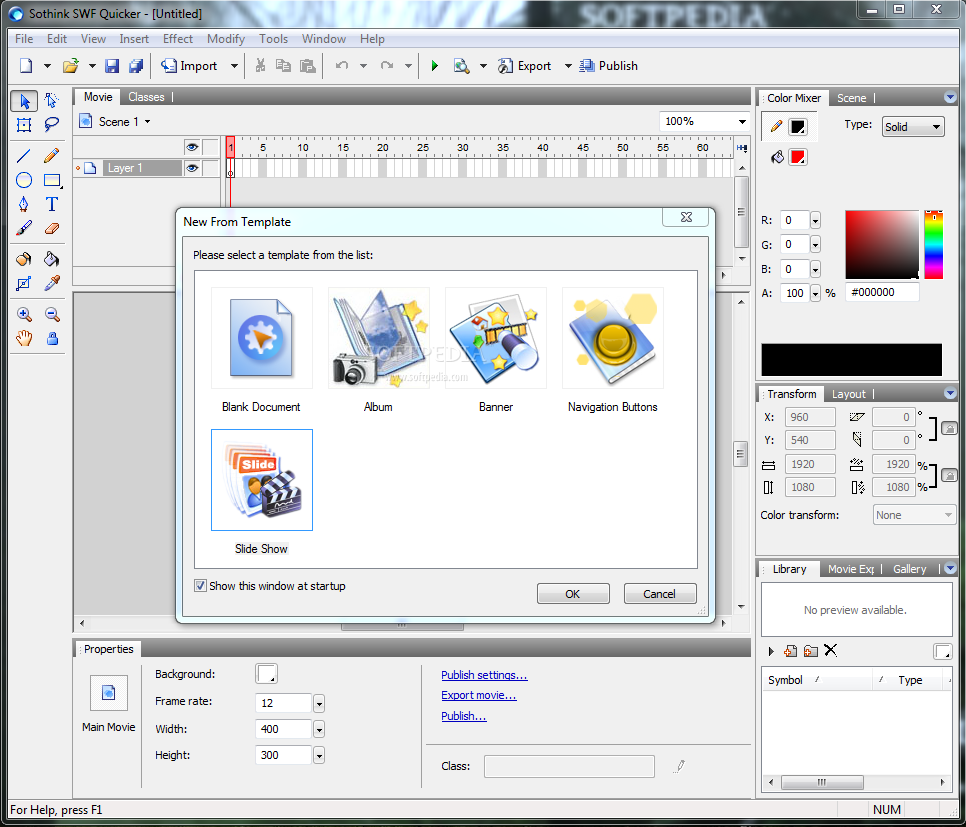Click the Publish link in Properties

coord(464,717)
